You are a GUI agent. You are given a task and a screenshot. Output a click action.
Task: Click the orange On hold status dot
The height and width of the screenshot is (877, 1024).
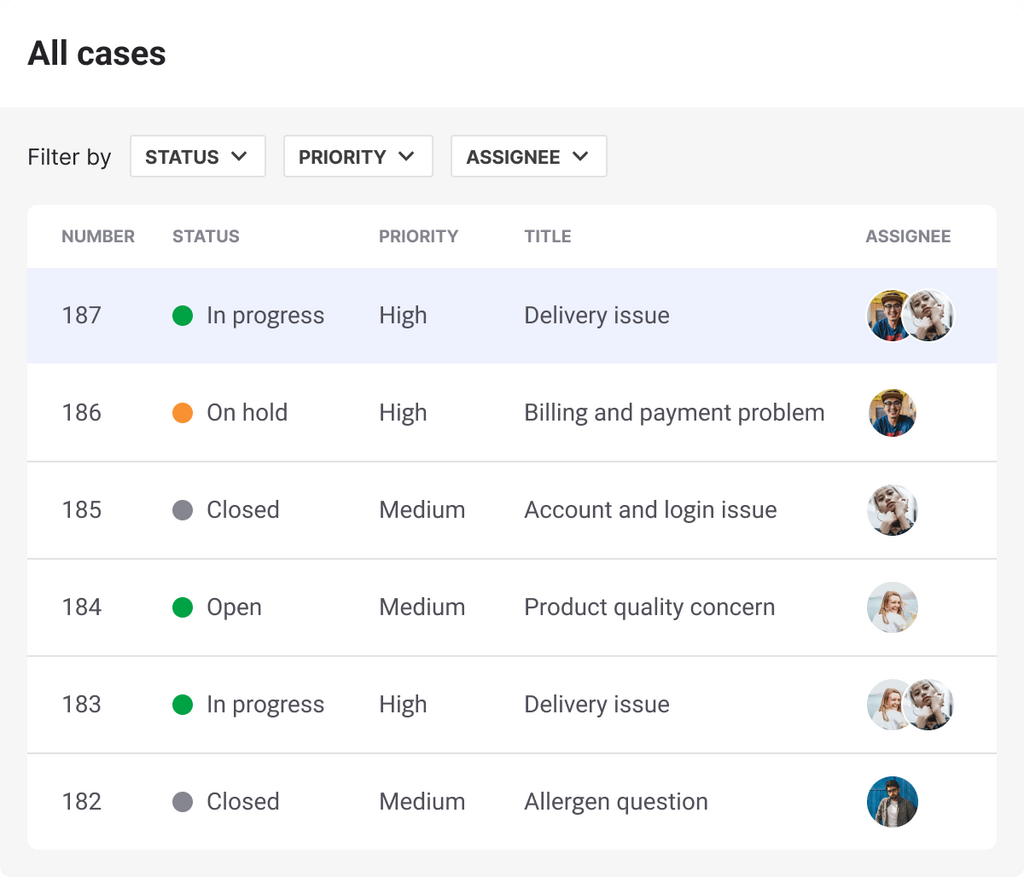[182, 413]
